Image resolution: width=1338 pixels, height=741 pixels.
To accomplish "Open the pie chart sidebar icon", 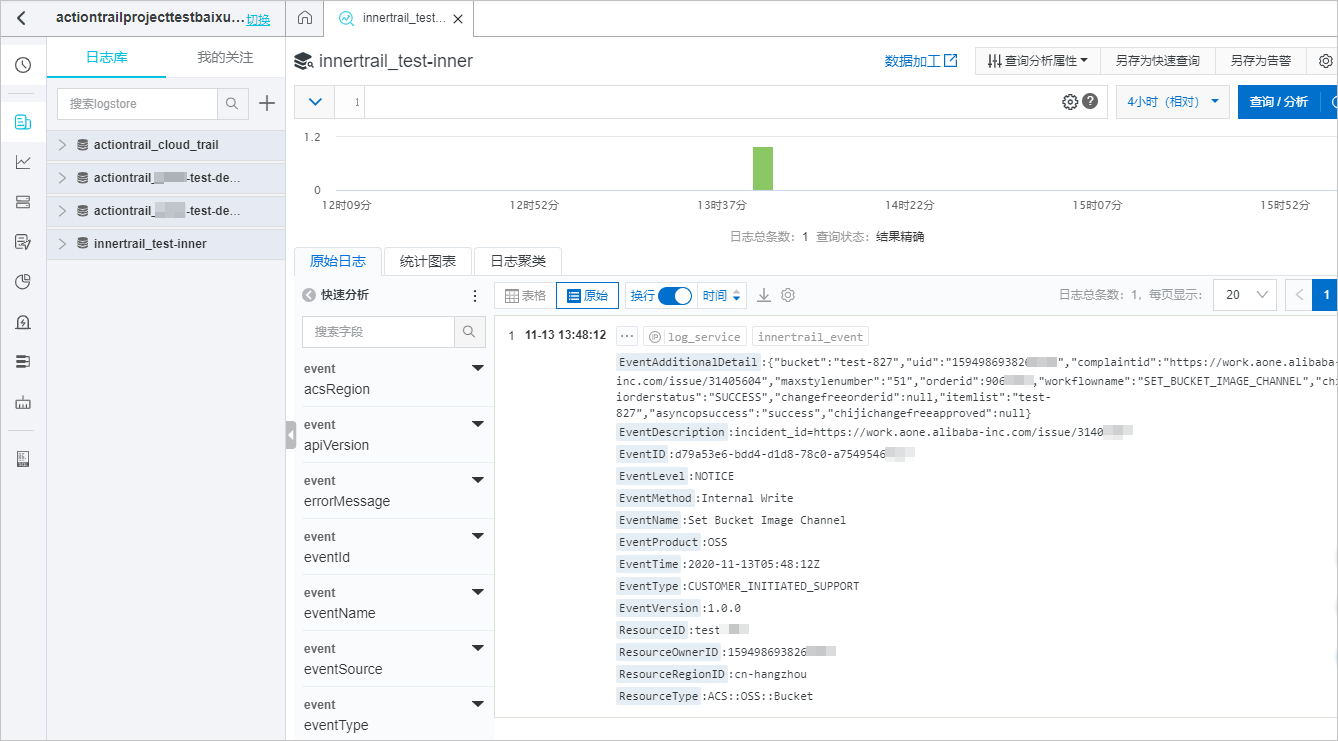I will [x=23, y=282].
